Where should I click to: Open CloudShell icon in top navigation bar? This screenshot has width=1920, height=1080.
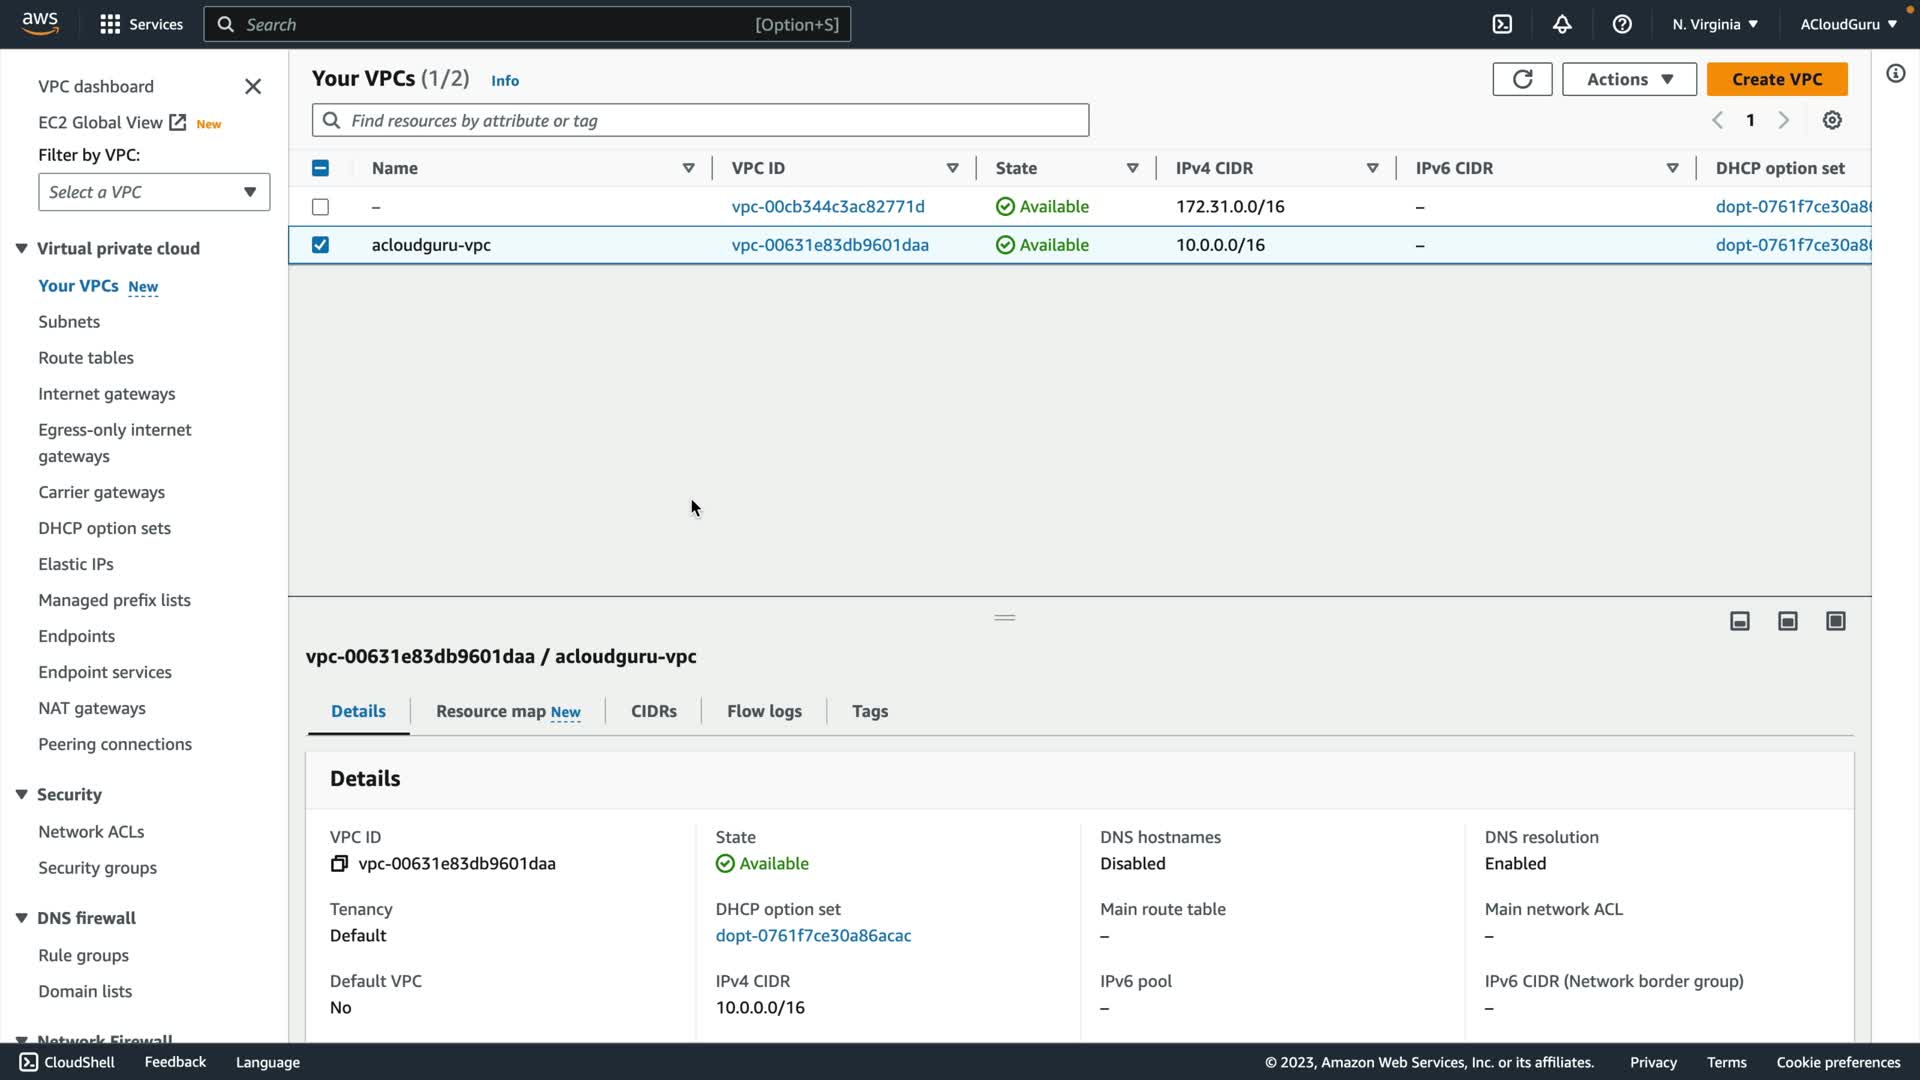(x=1502, y=24)
